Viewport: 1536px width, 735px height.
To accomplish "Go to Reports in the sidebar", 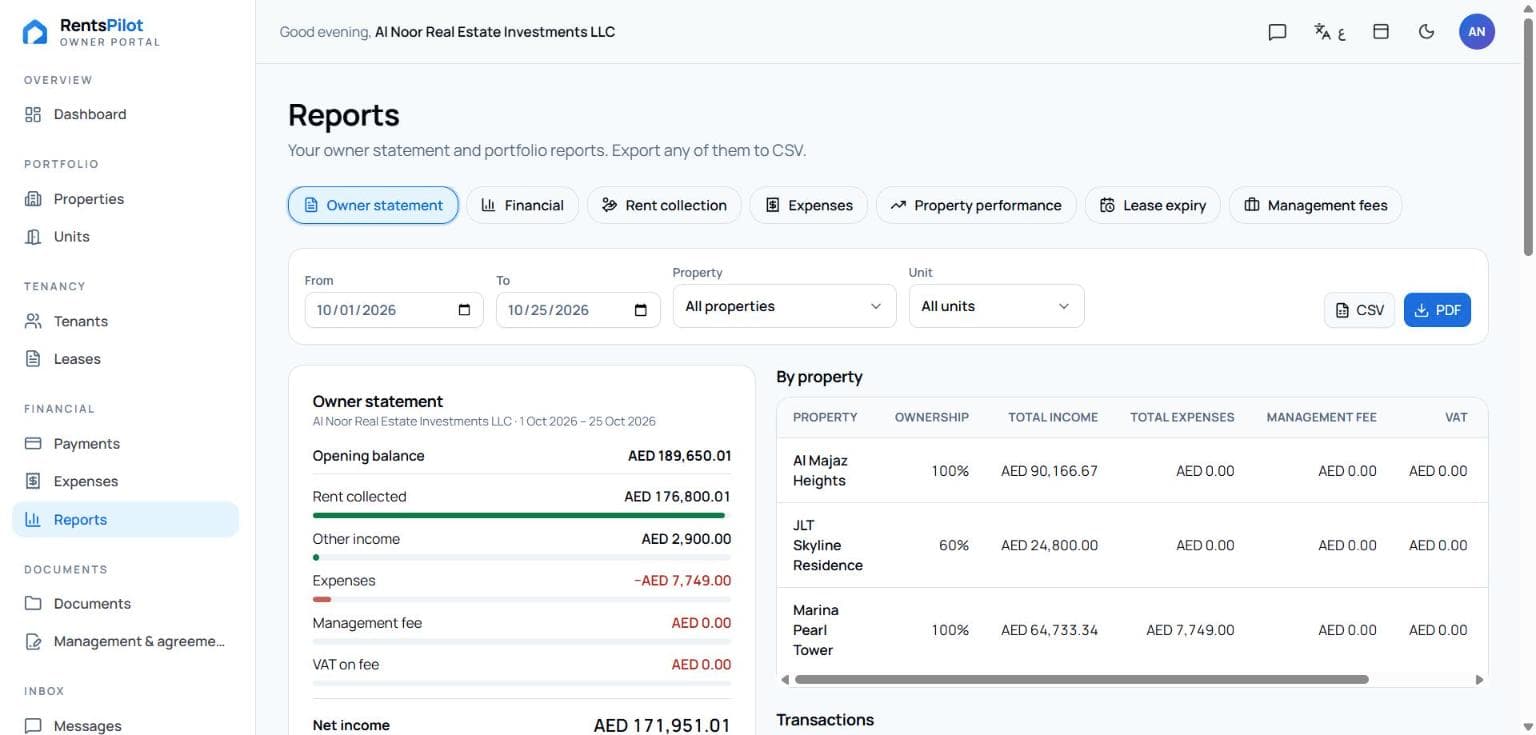I will (x=126, y=520).
